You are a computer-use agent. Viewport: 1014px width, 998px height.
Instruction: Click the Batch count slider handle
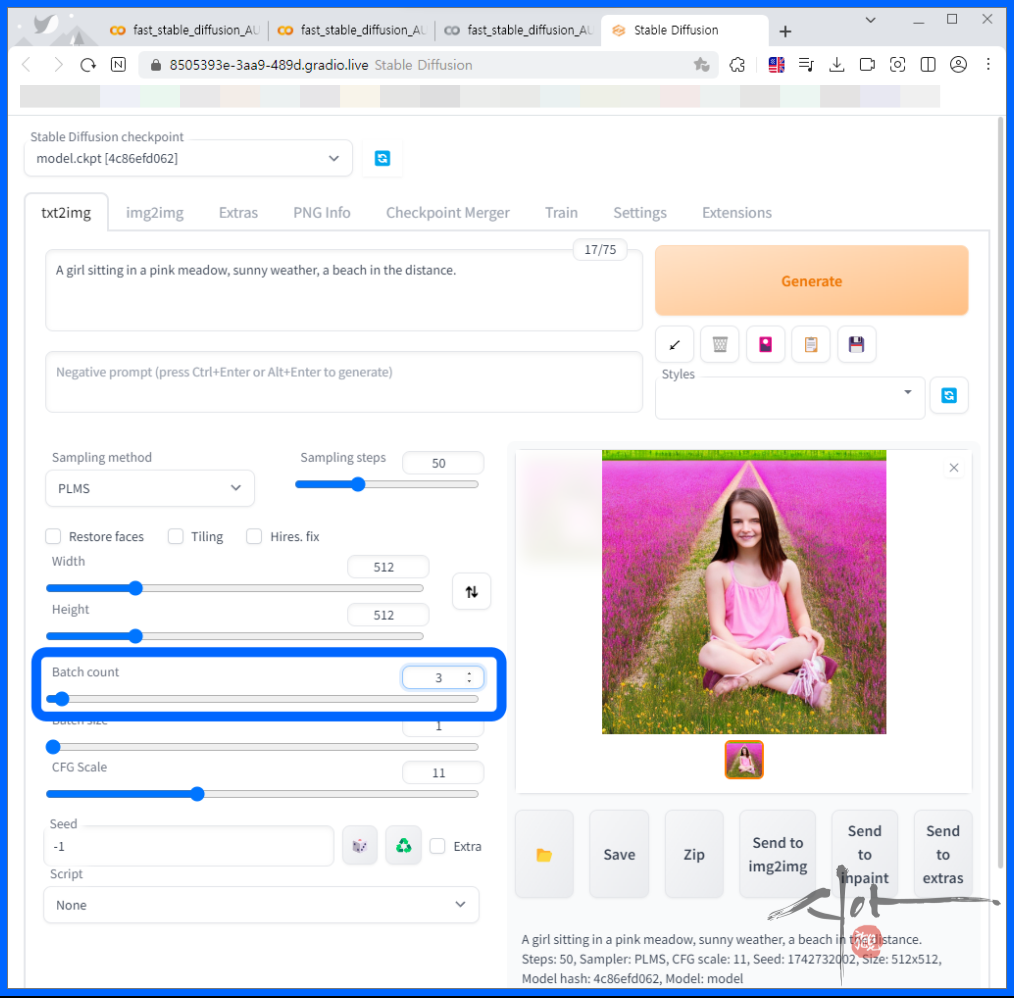click(x=61, y=699)
